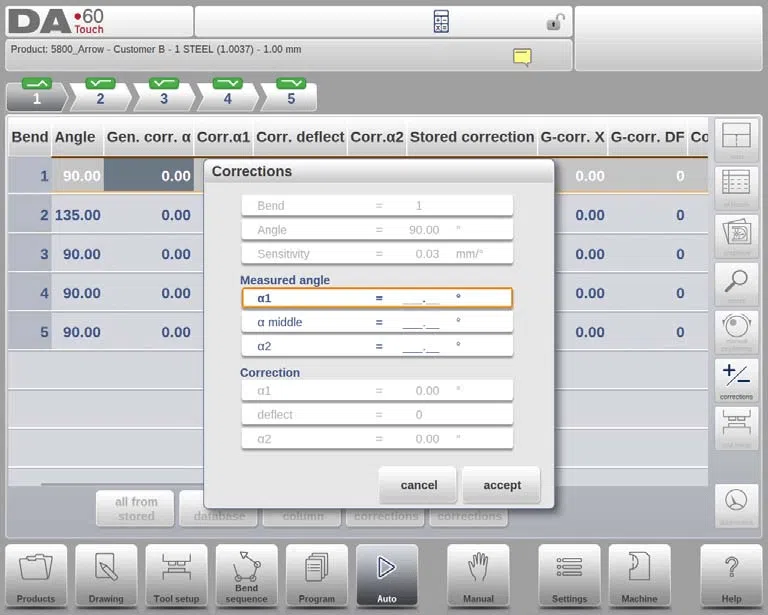Select the magnifier macro view icon
Viewport: 768px width, 615px height.
click(736, 284)
